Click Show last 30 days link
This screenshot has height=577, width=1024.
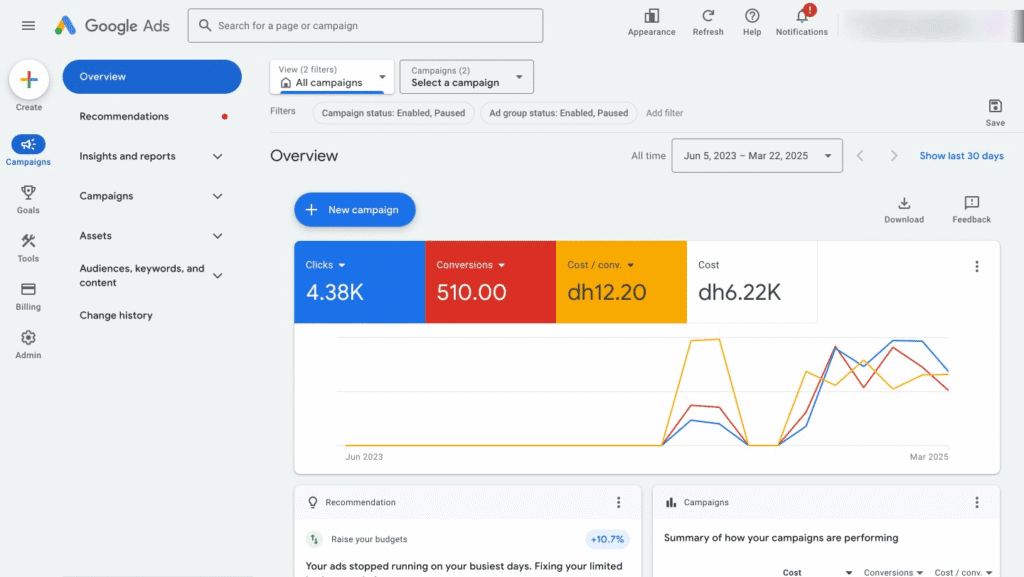click(961, 156)
